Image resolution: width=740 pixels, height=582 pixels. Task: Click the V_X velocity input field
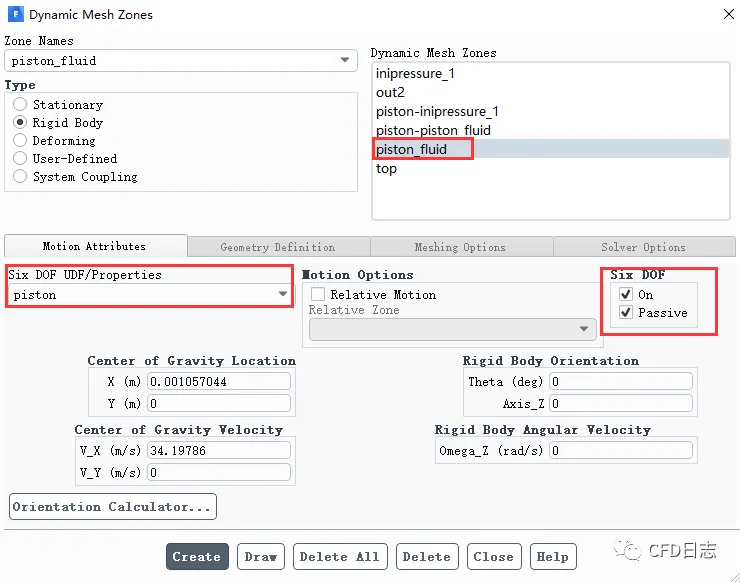(219, 451)
